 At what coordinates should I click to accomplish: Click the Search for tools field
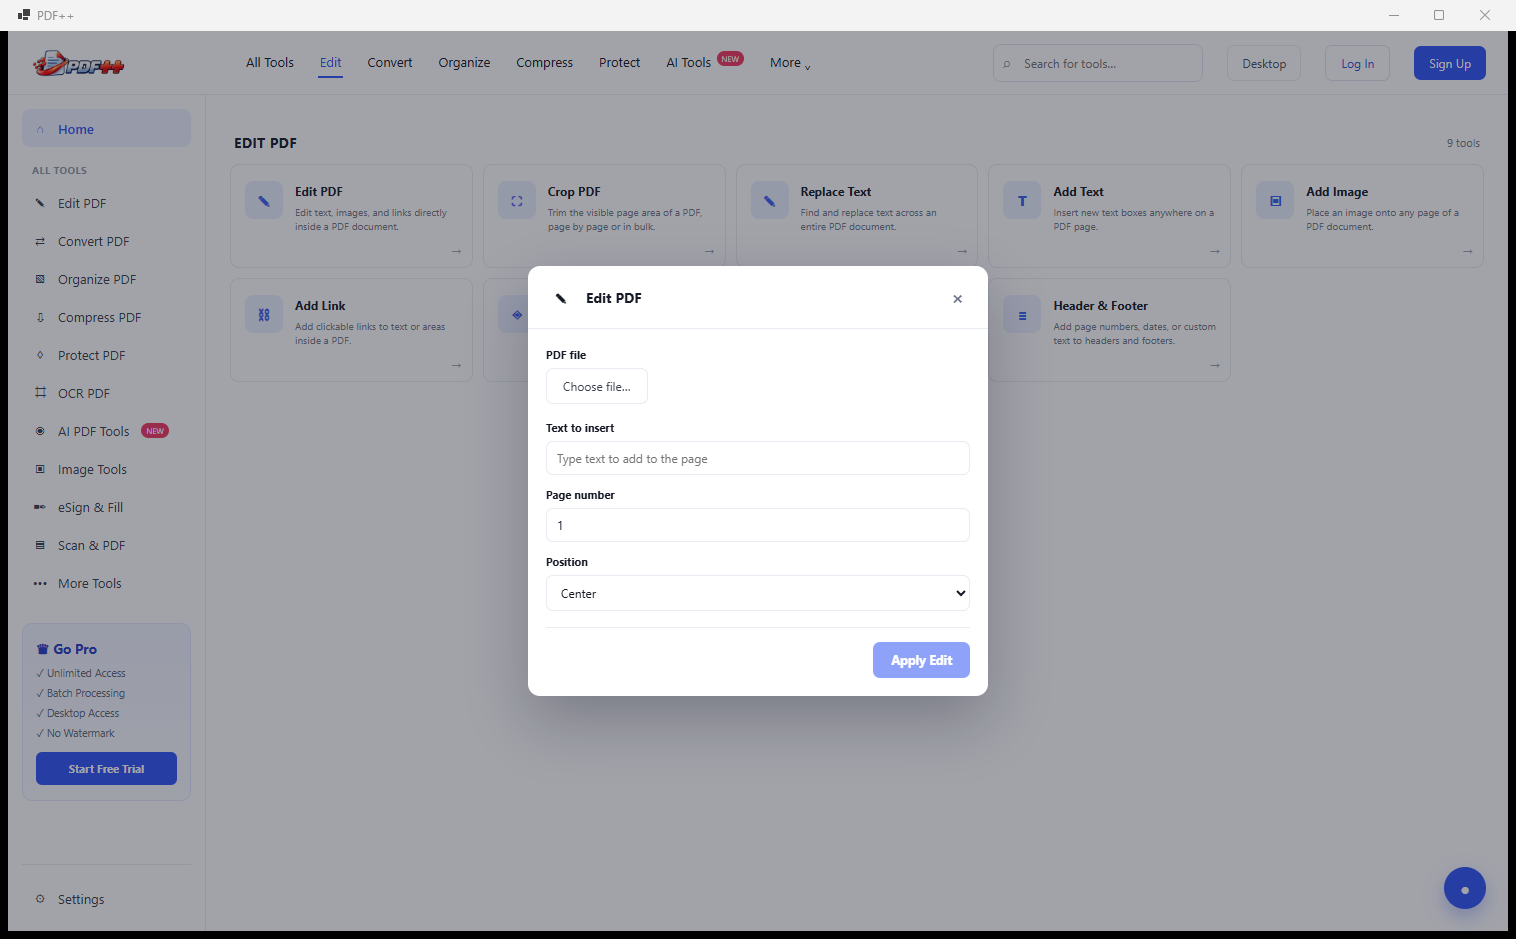click(1098, 63)
